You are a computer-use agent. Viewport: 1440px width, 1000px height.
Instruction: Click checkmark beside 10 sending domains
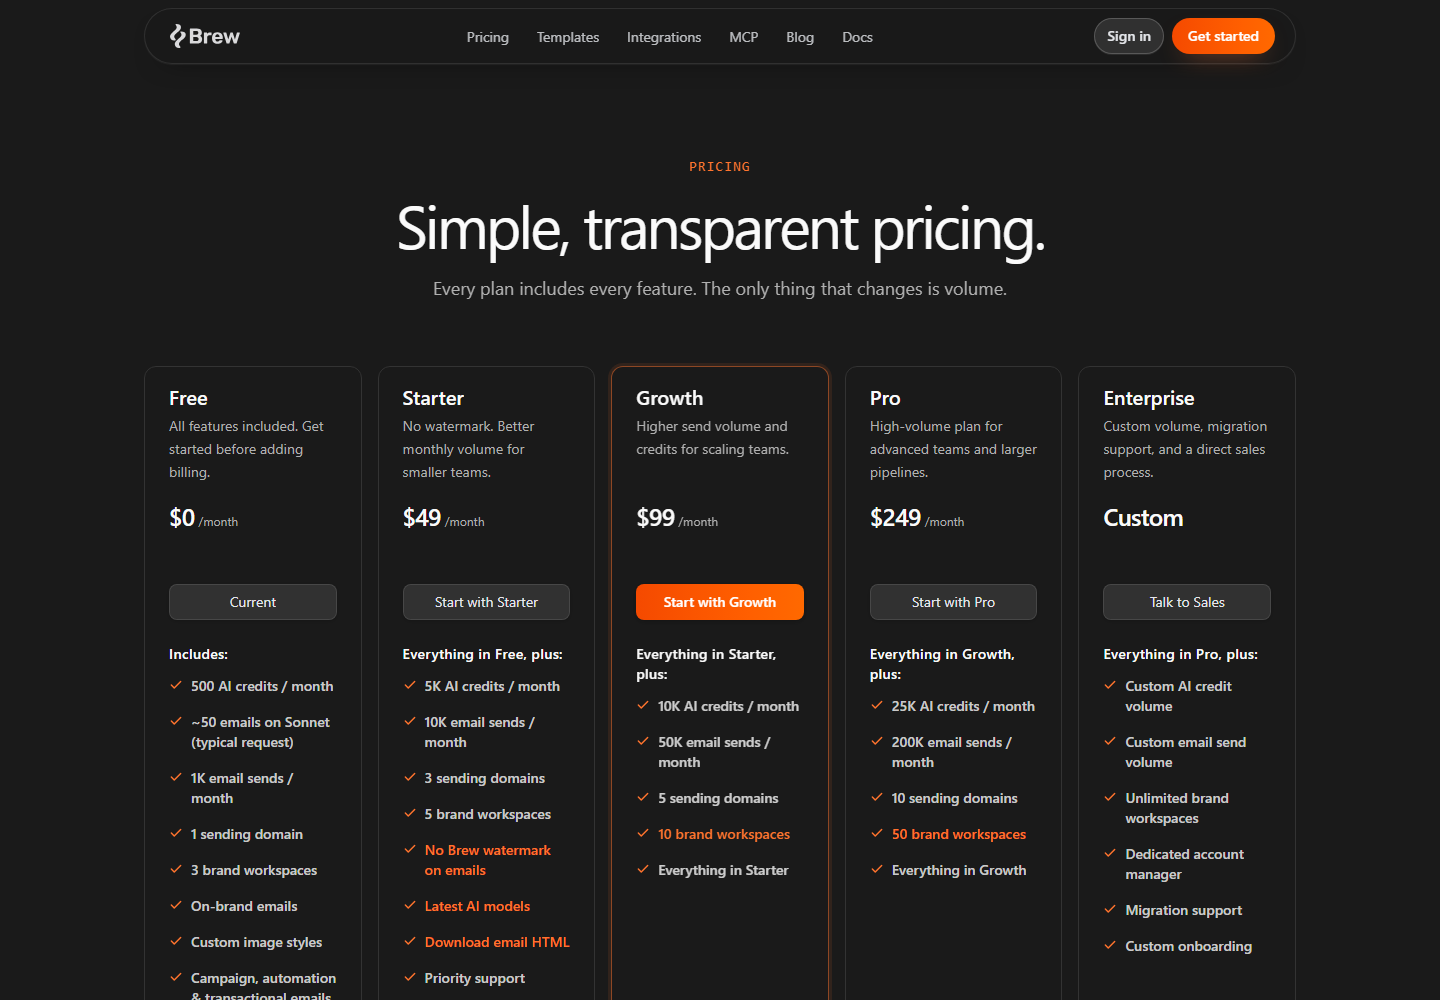pos(877,798)
